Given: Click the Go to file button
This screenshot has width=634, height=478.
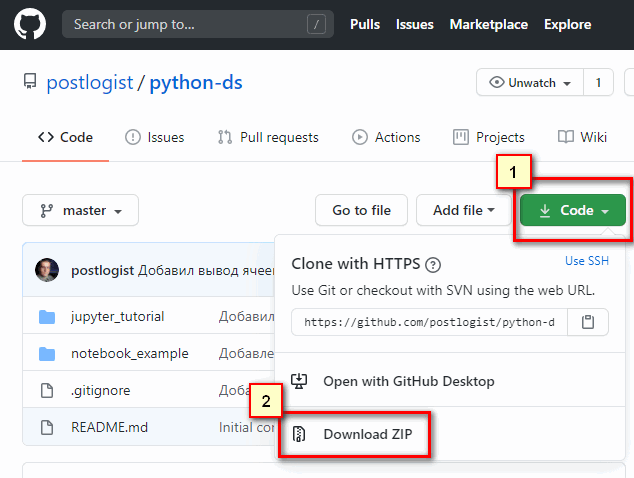Looking at the screenshot, I should [361, 210].
